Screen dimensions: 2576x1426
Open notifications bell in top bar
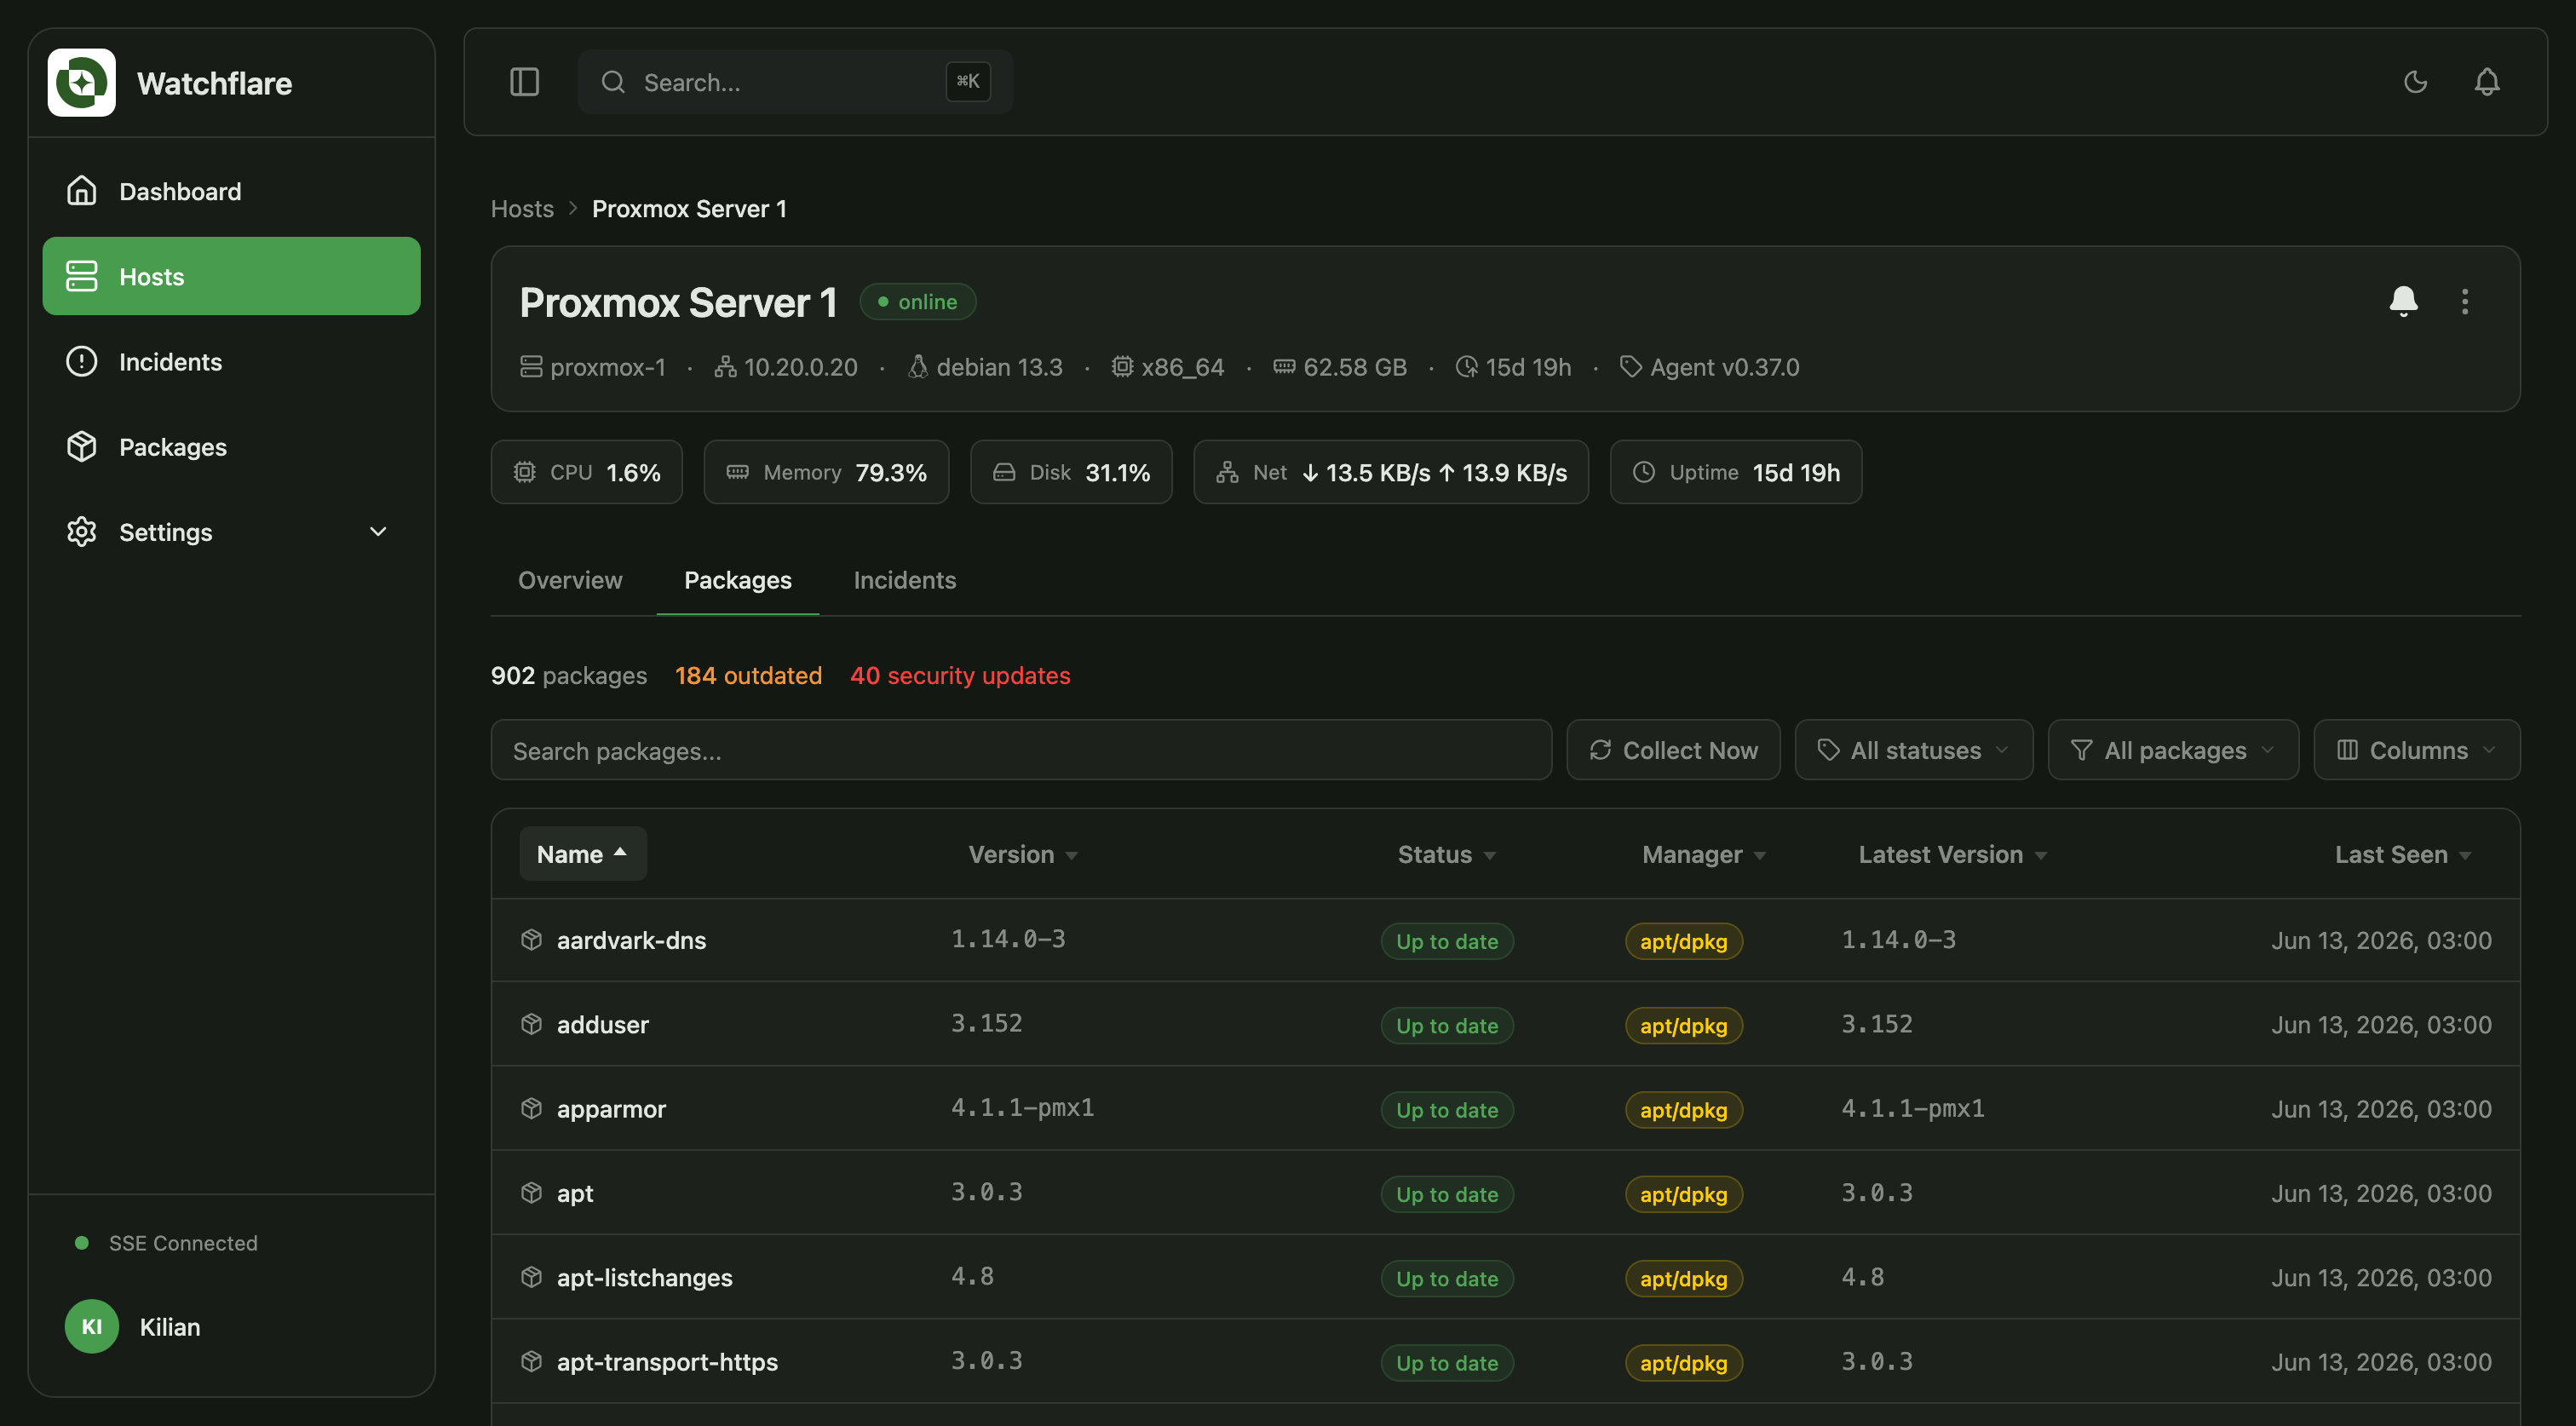[2486, 82]
